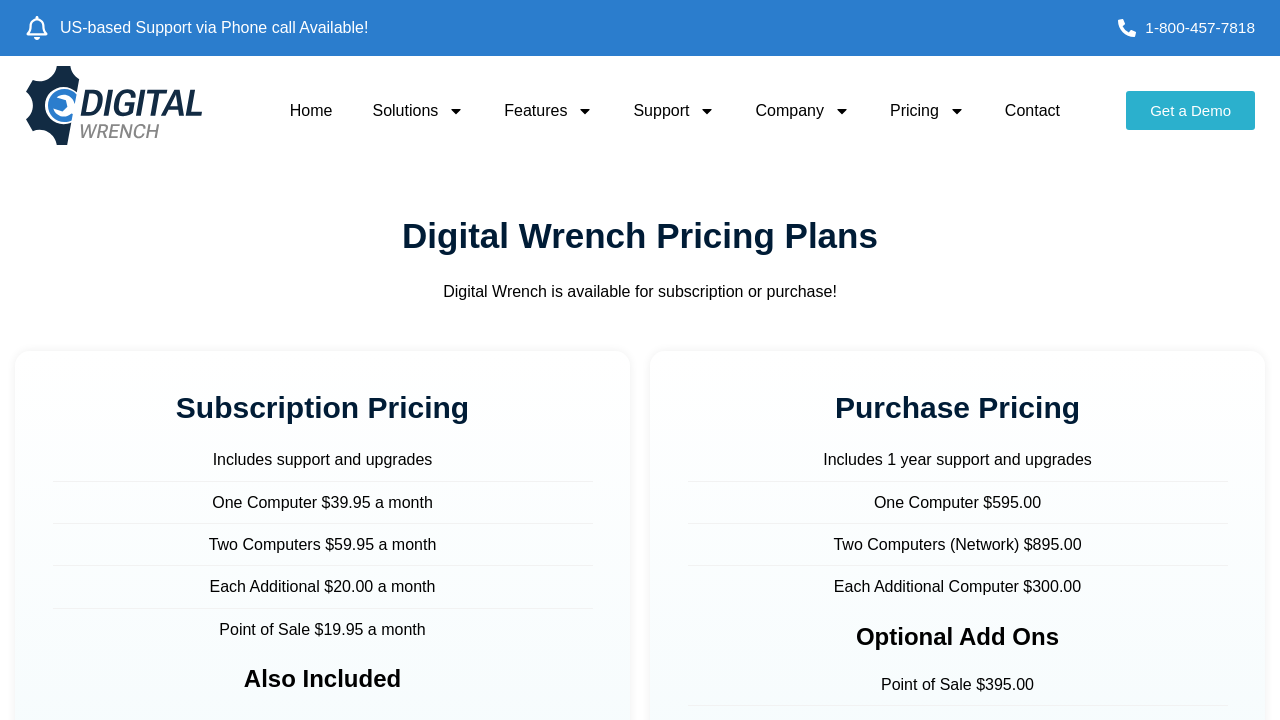Expand the Support dropdown arrow
Viewport: 1280px width, 720px height.
707,111
